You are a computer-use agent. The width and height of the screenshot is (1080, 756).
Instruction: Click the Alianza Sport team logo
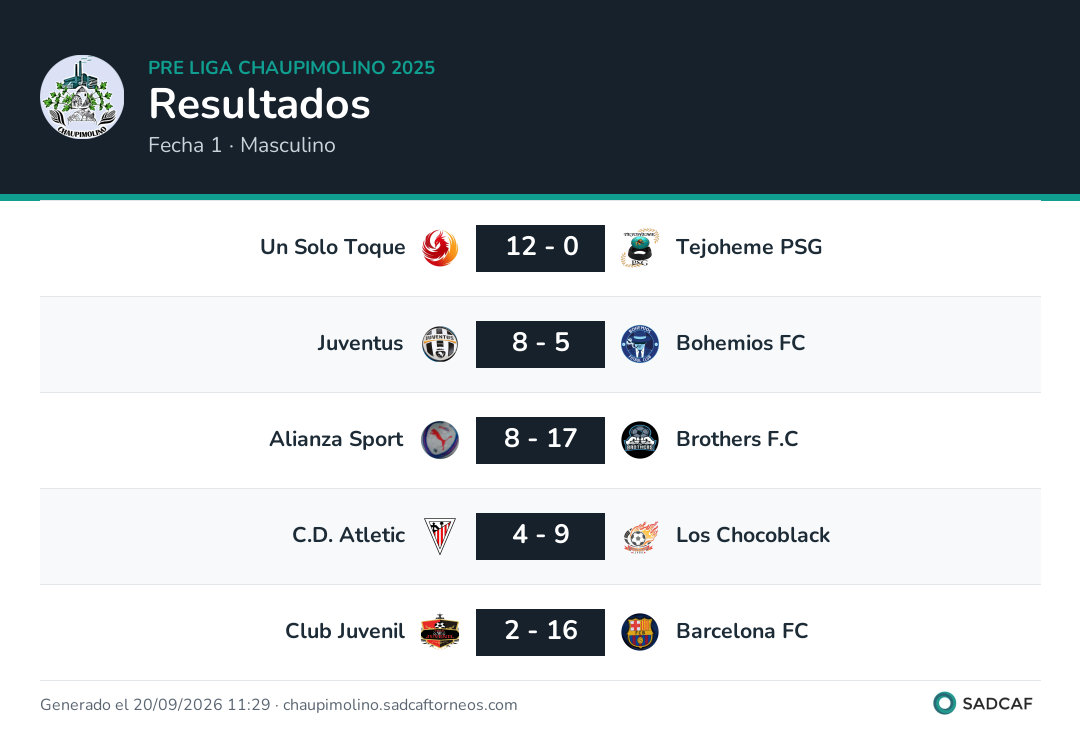(440, 440)
